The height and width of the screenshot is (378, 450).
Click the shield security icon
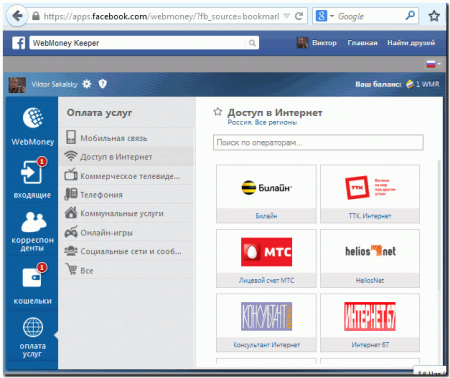point(102,84)
